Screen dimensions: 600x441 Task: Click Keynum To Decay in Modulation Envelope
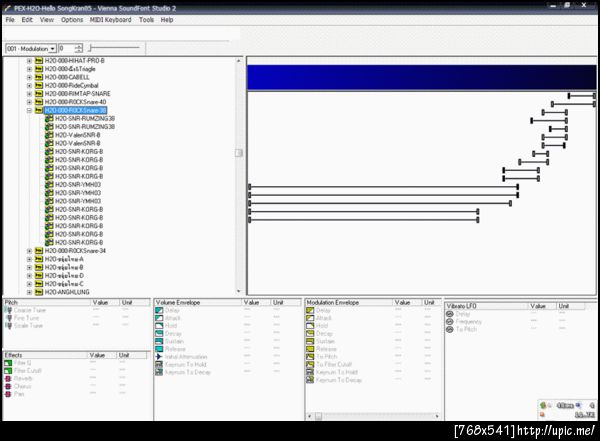click(x=339, y=380)
